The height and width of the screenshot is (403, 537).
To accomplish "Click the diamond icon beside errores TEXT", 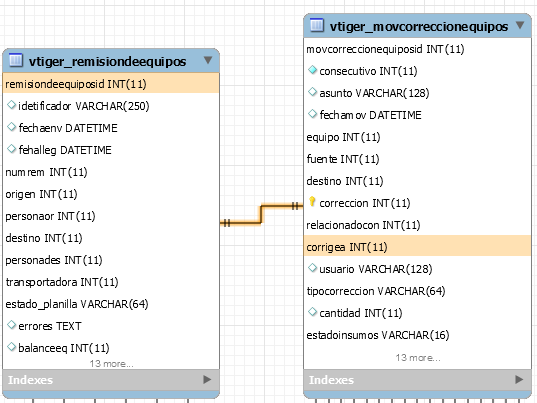I will 11,325.
